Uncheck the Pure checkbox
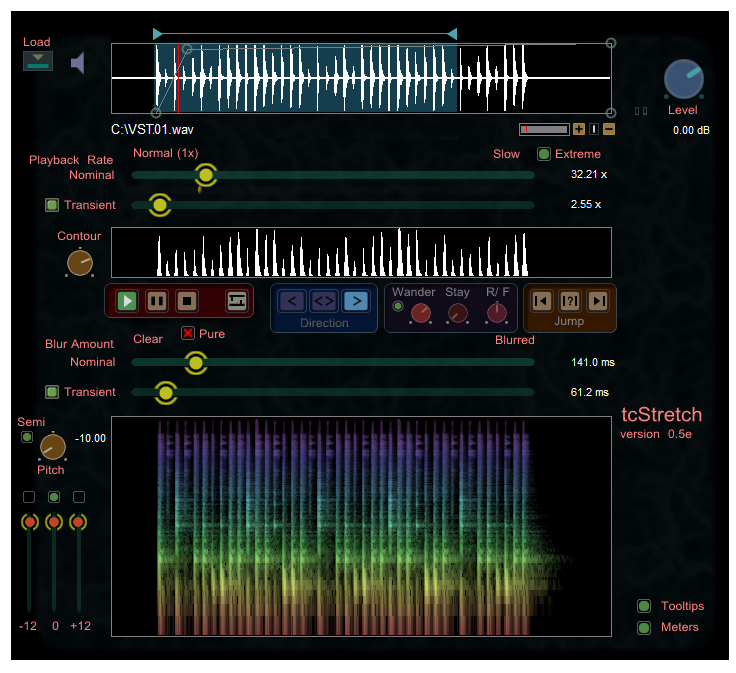 pos(188,333)
